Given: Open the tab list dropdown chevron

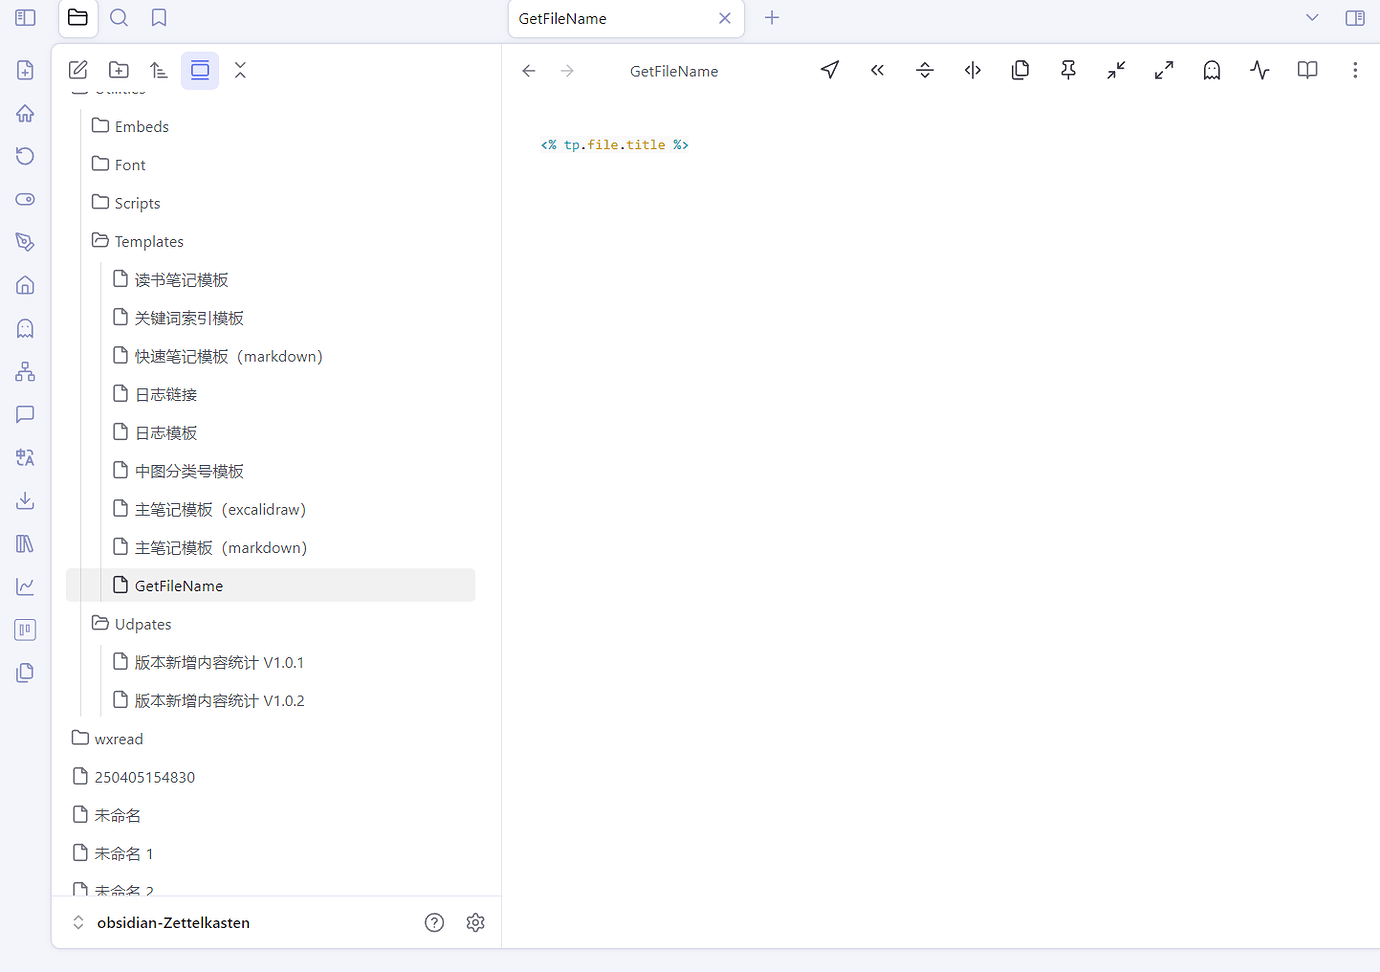Looking at the screenshot, I should point(1312,18).
